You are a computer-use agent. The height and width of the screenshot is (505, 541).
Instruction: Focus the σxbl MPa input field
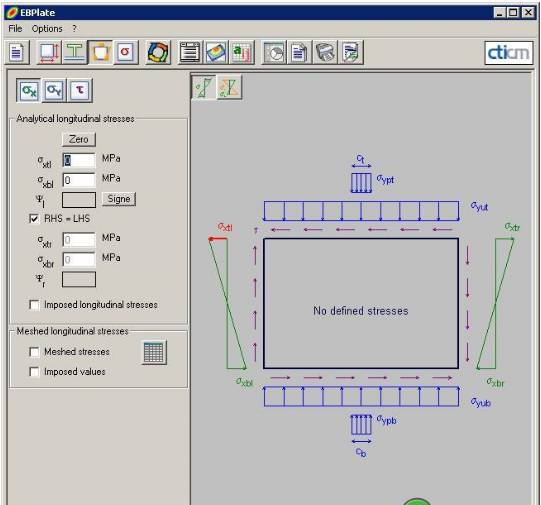point(79,180)
